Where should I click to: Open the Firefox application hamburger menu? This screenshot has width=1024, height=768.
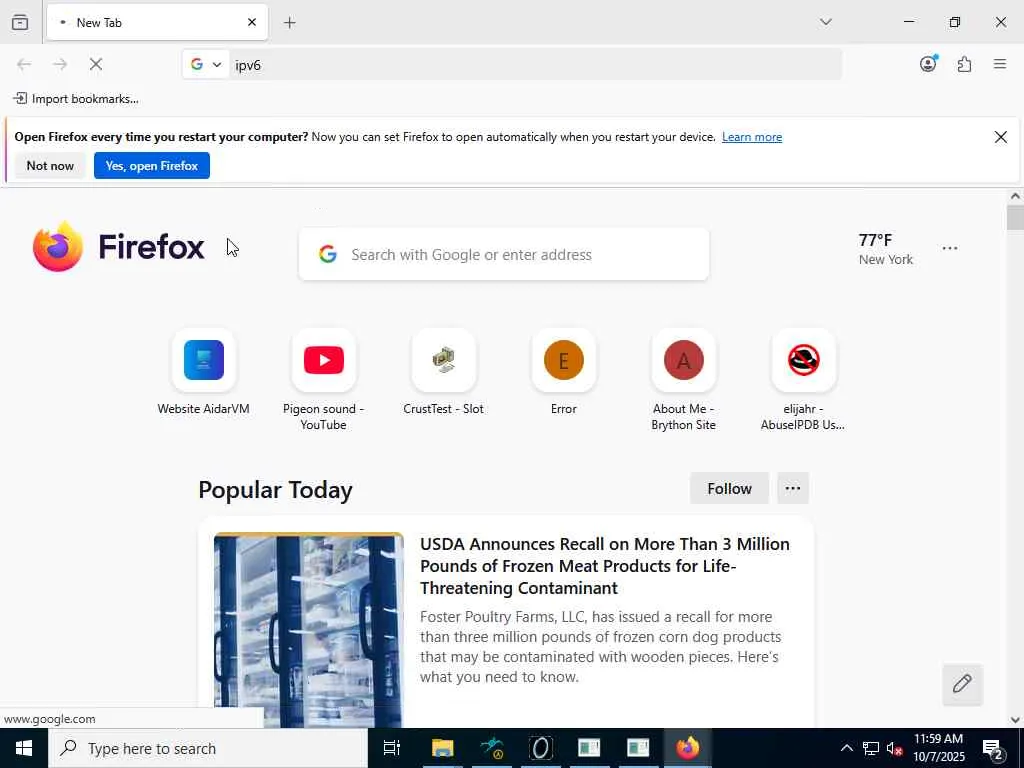point(1000,64)
